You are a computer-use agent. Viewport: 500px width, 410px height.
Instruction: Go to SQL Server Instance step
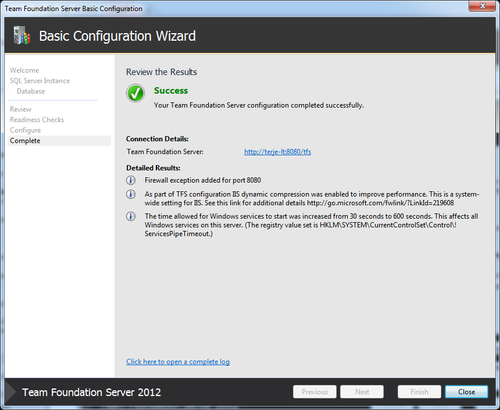(x=40, y=81)
